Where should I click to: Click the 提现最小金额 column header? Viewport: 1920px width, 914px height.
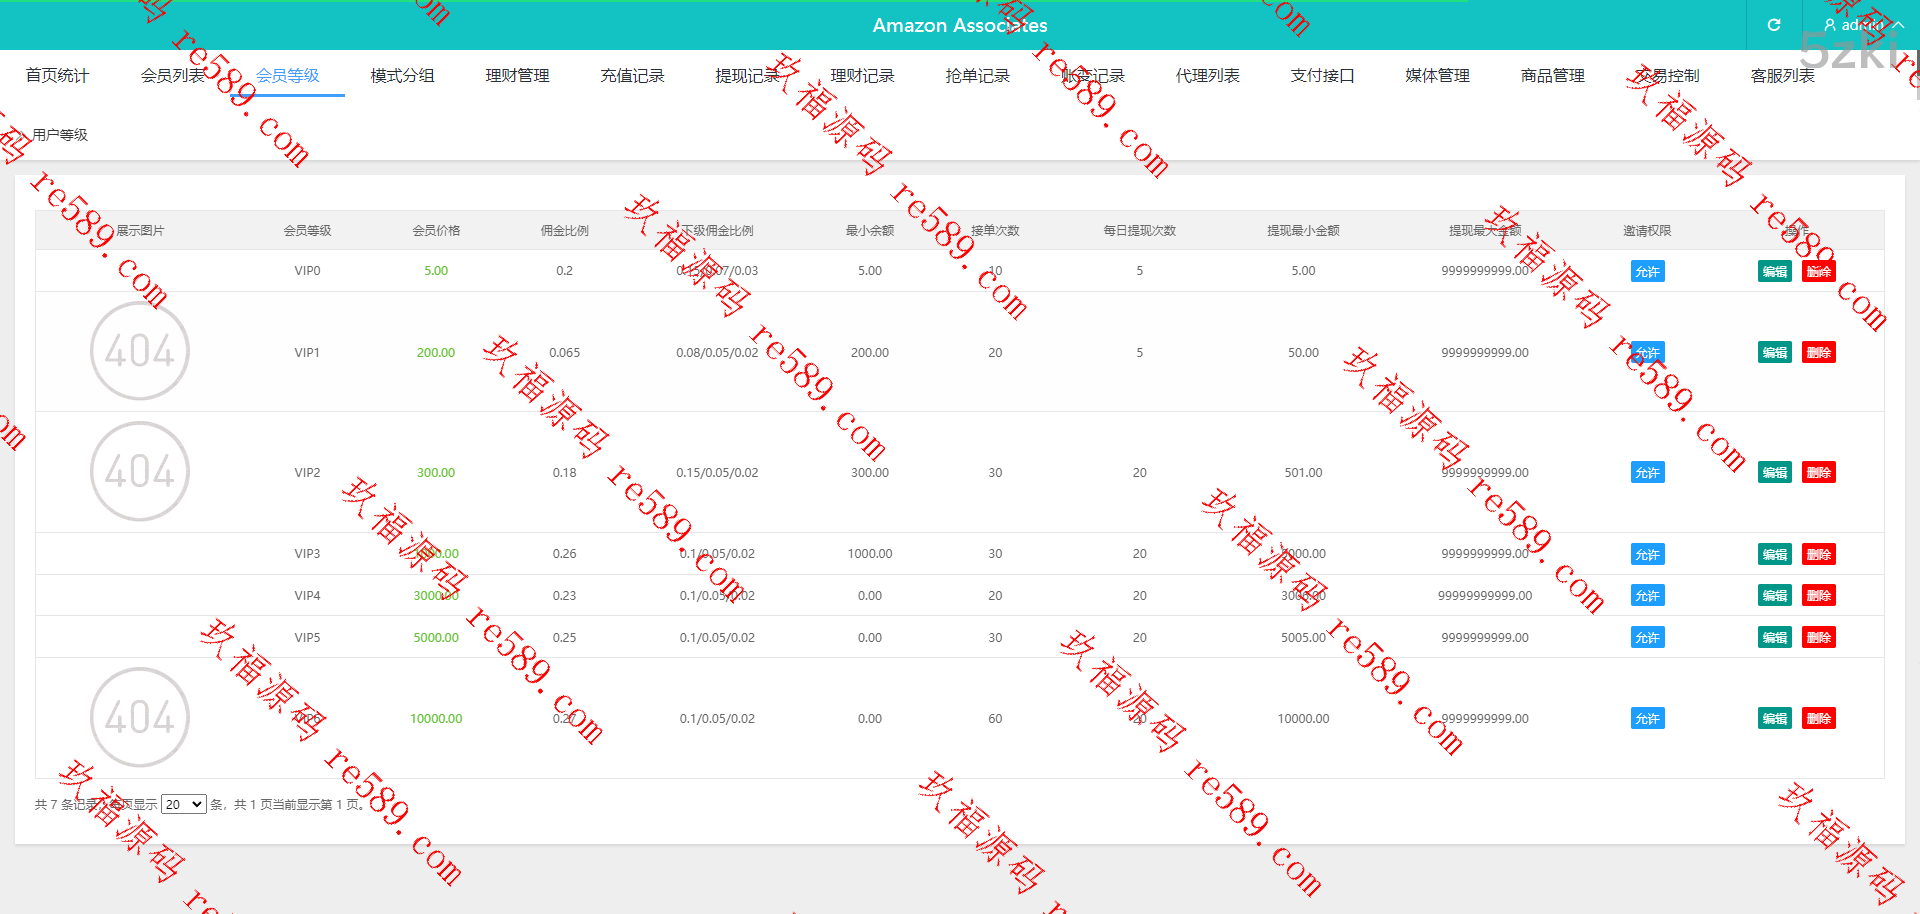point(1303,230)
